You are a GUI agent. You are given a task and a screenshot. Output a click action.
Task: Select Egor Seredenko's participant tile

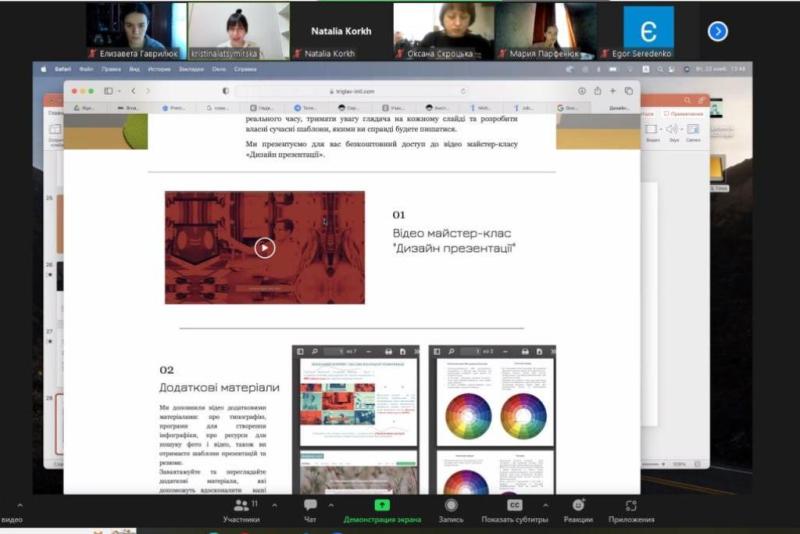click(648, 31)
